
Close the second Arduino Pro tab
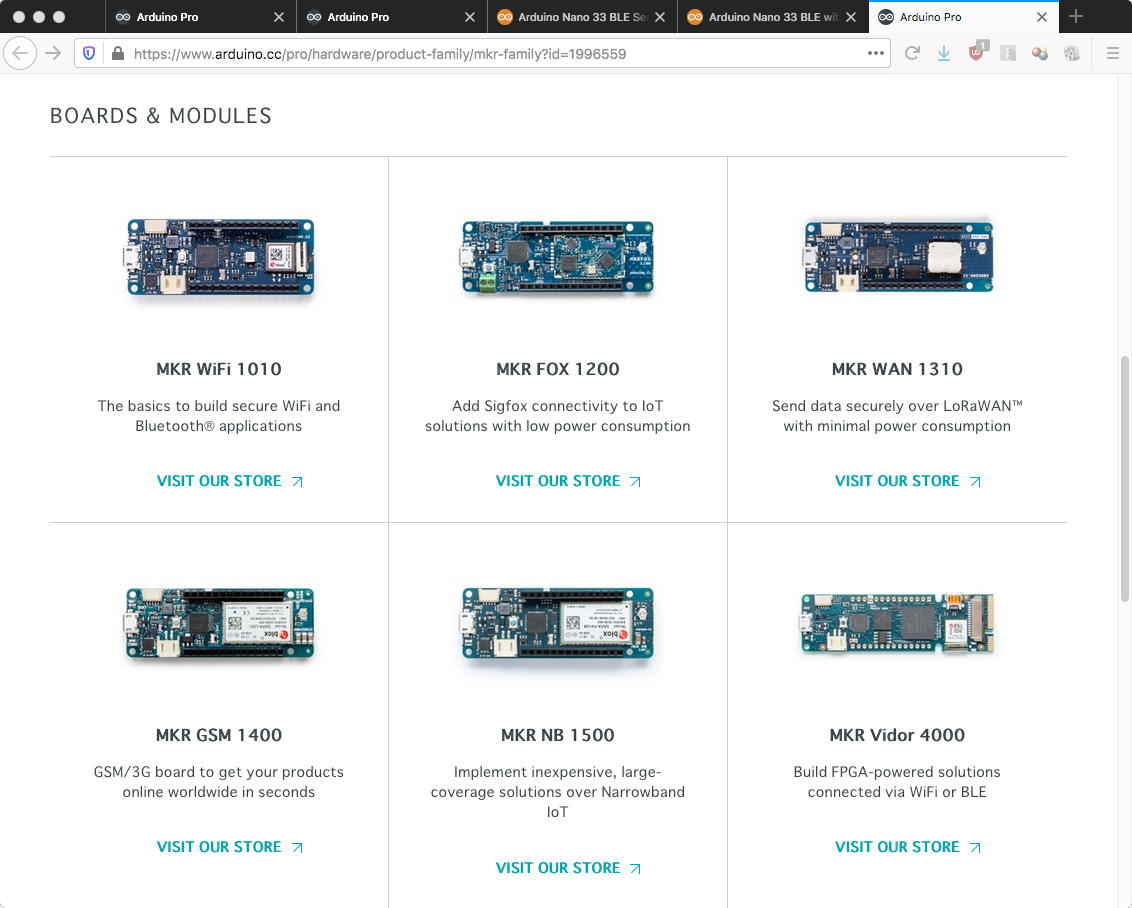470,17
